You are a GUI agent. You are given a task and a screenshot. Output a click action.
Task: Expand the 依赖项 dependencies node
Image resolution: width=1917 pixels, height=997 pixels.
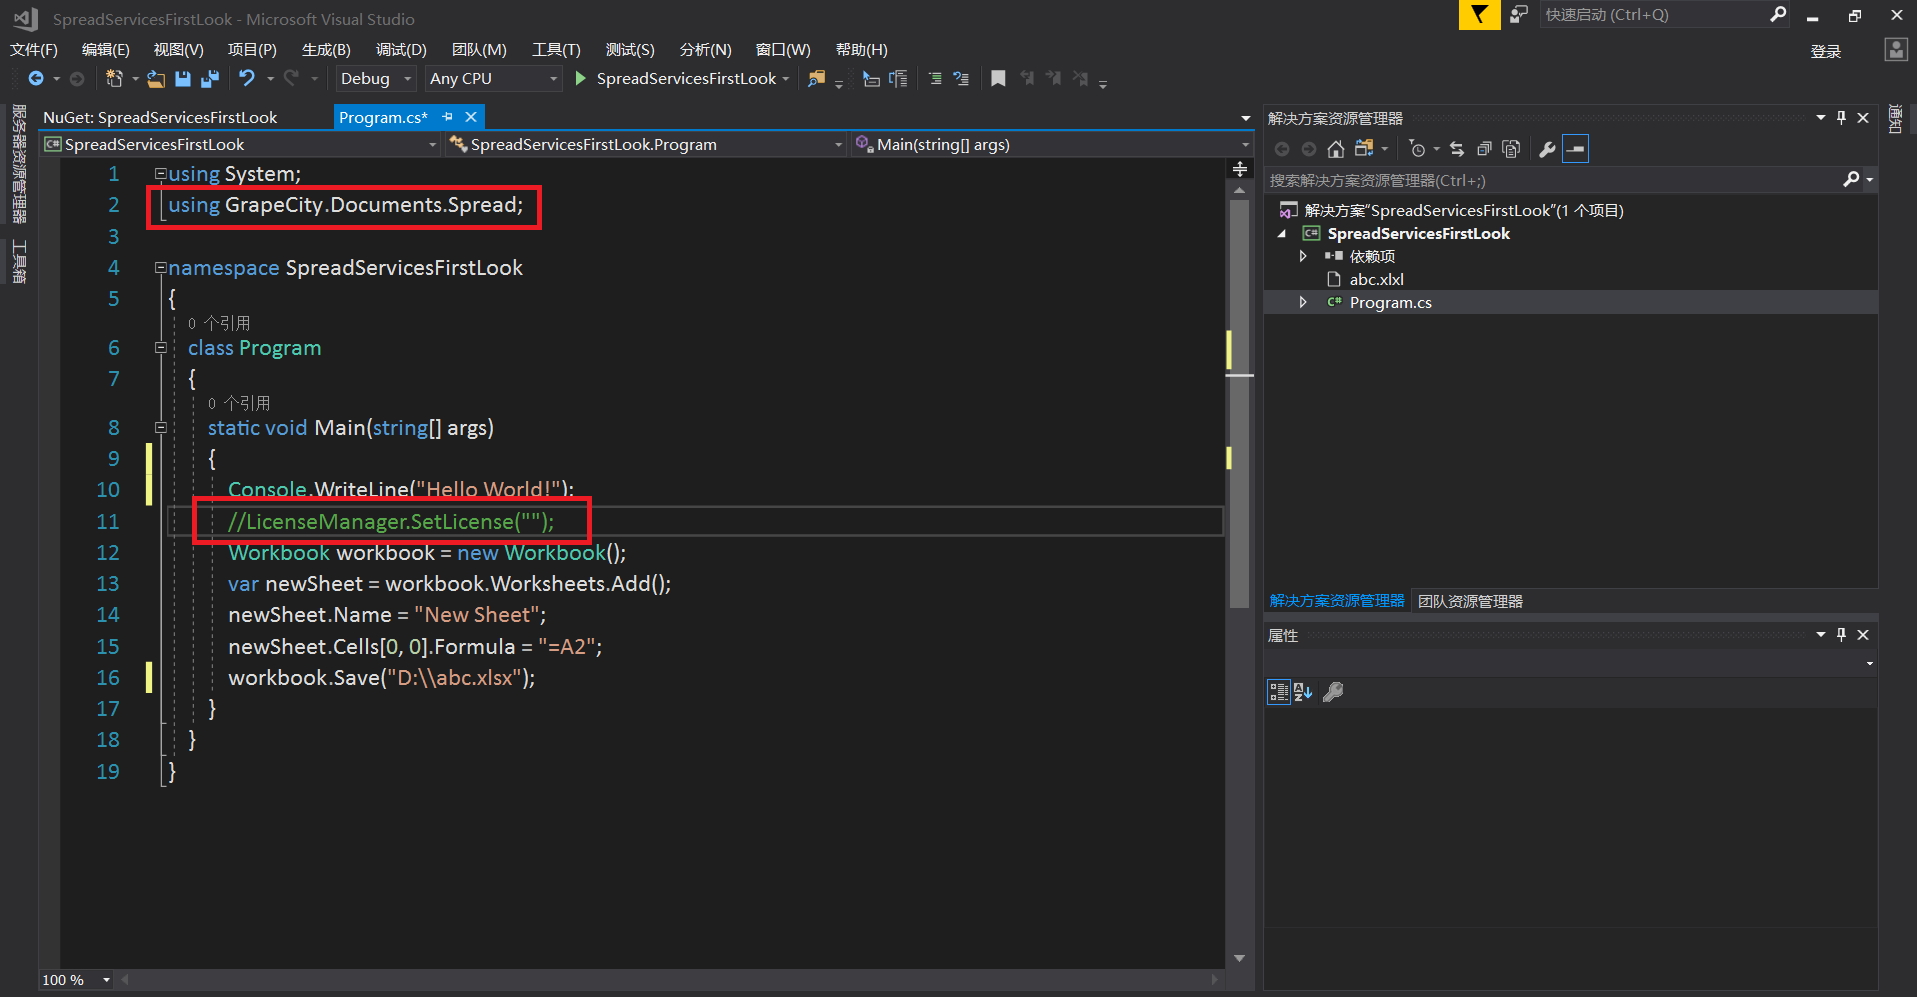(x=1303, y=256)
